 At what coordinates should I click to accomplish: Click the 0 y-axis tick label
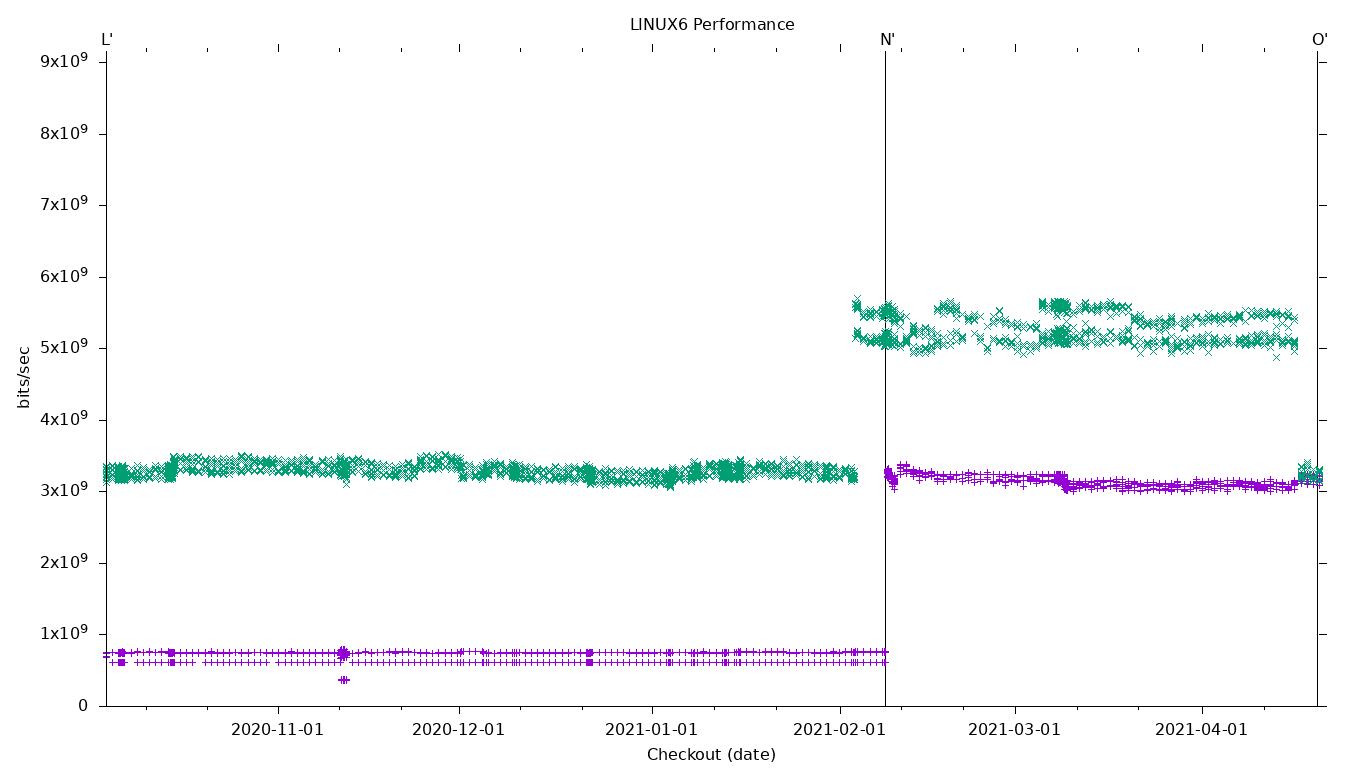83,706
